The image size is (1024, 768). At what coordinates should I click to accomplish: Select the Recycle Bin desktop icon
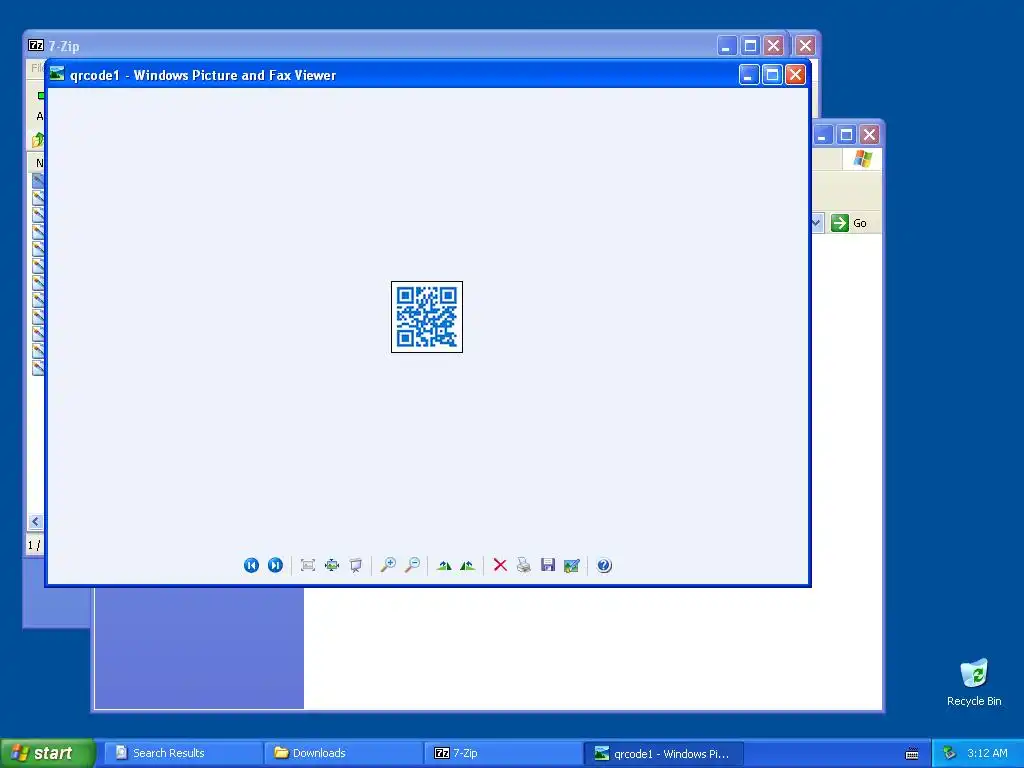coord(974,683)
